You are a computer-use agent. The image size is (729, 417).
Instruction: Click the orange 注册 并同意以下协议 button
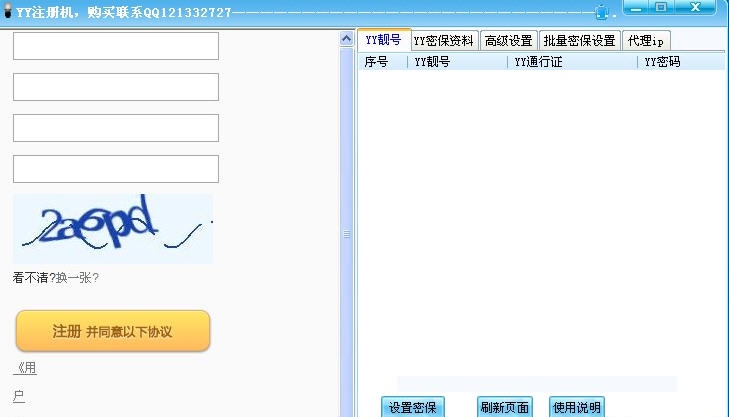pos(113,331)
